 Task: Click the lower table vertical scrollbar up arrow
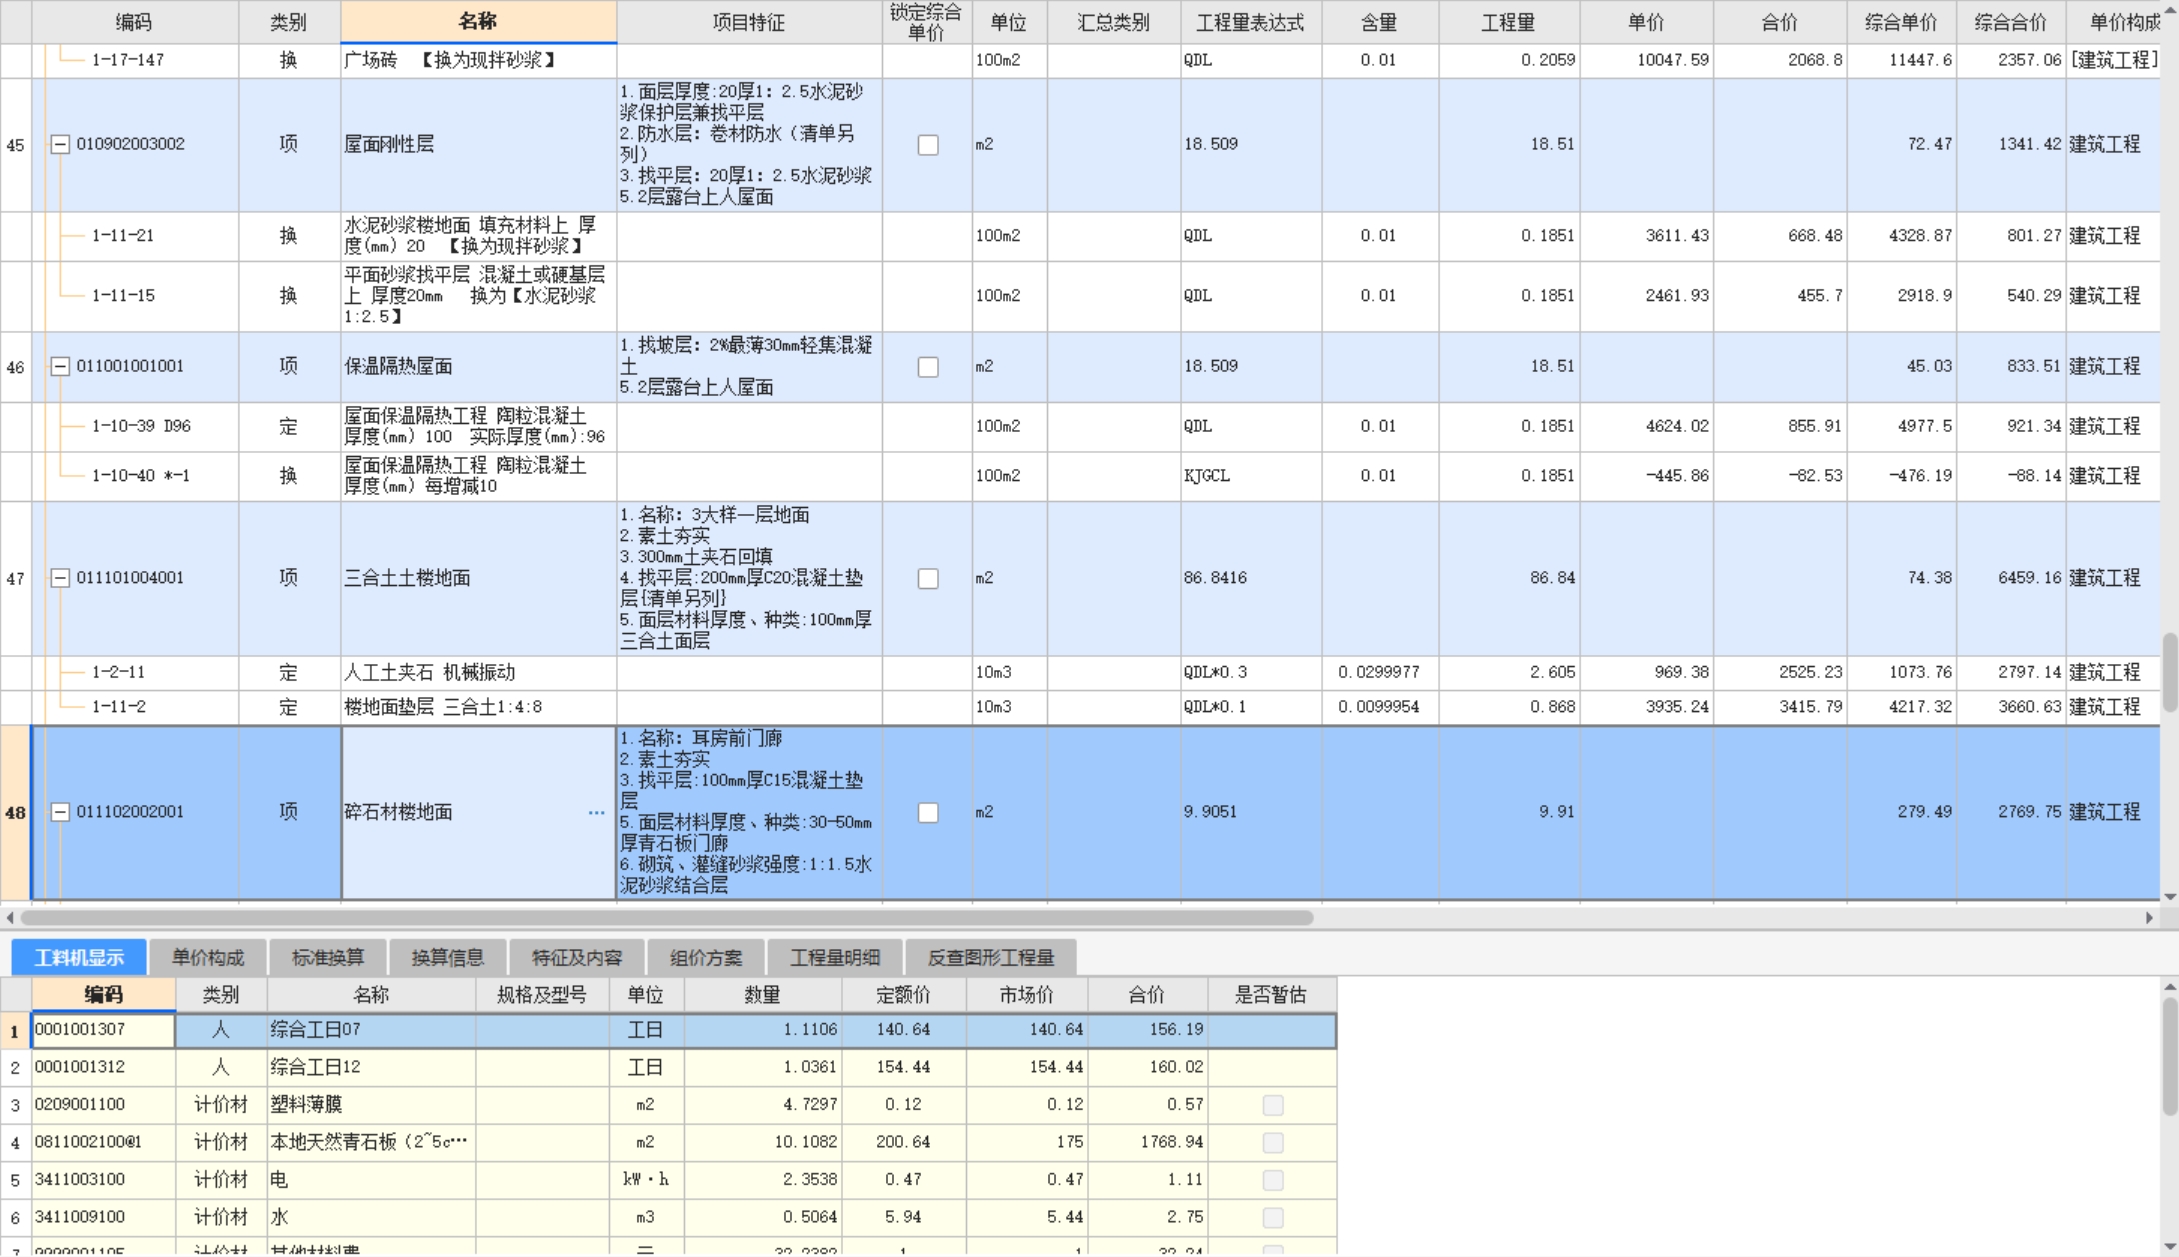[2170, 987]
